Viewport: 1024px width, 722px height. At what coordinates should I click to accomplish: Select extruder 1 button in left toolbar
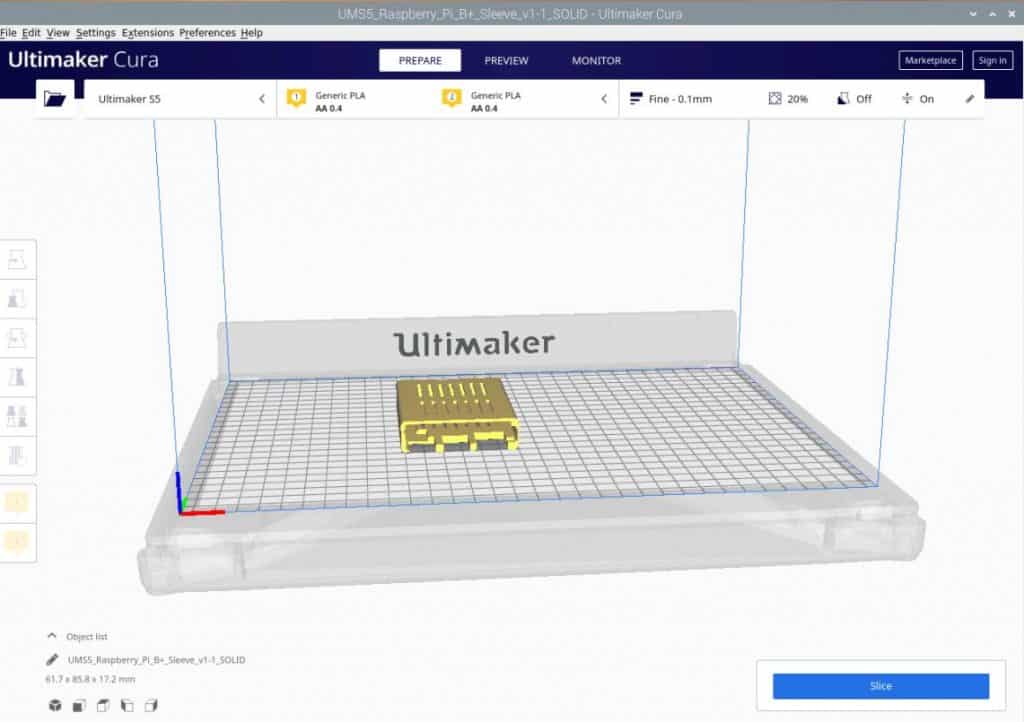(17, 502)
